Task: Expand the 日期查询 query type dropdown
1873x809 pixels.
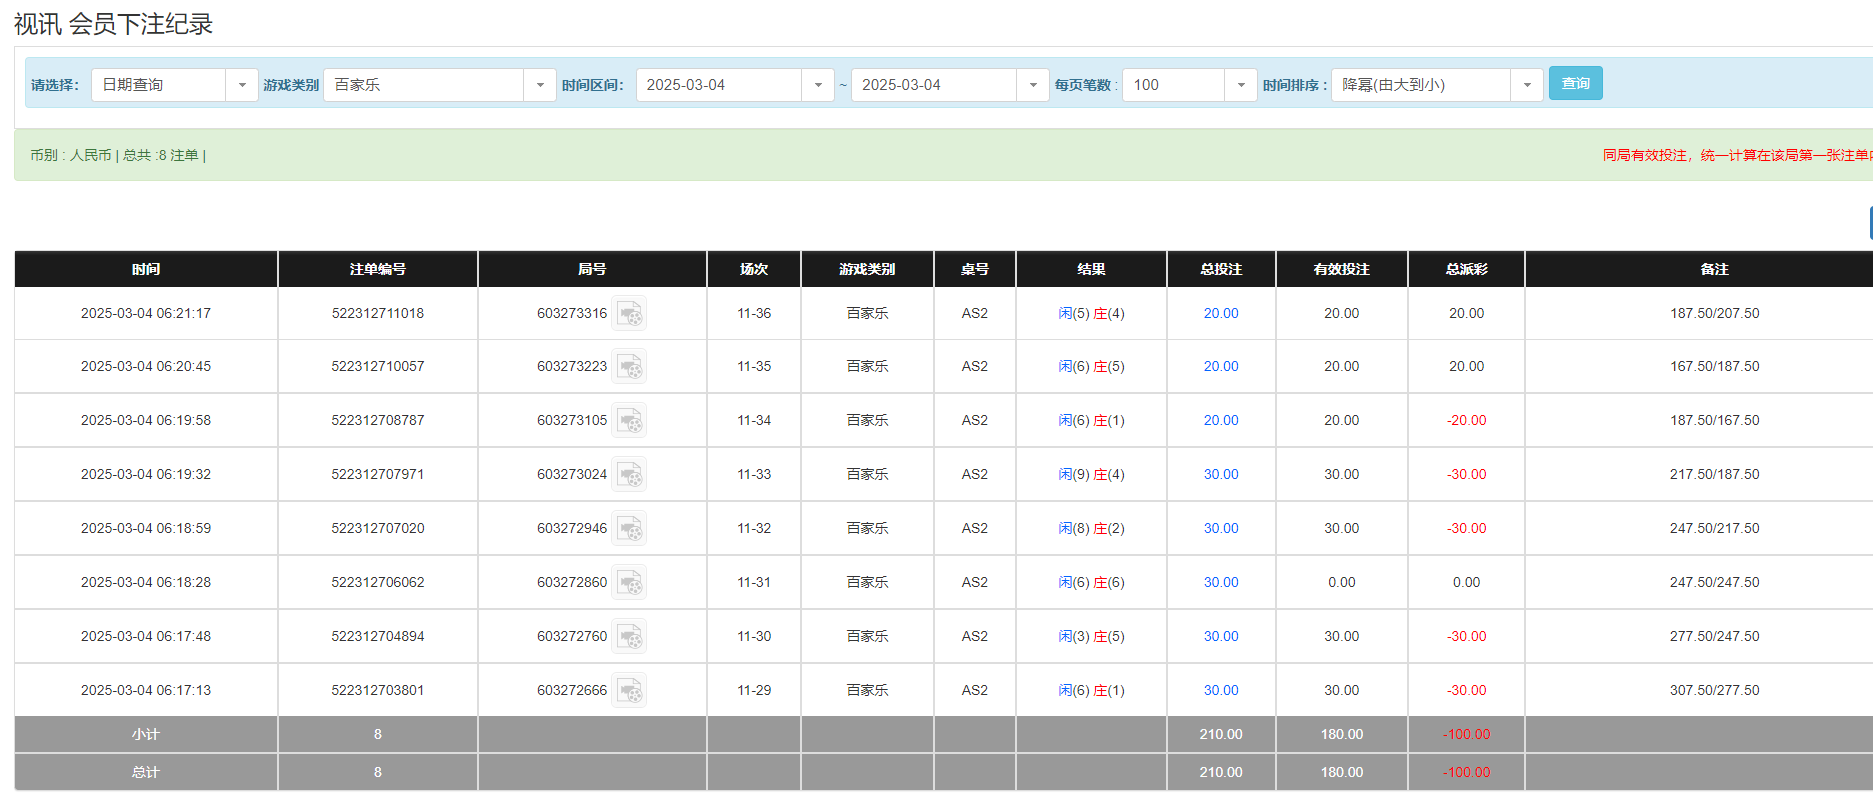Action: (241, 85)
